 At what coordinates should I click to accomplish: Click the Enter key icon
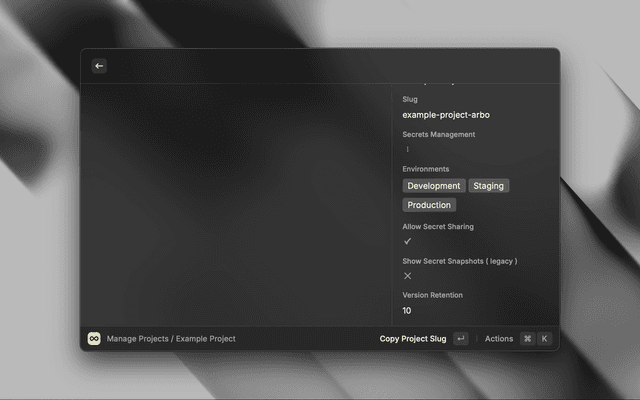click(x=460, y=339)
